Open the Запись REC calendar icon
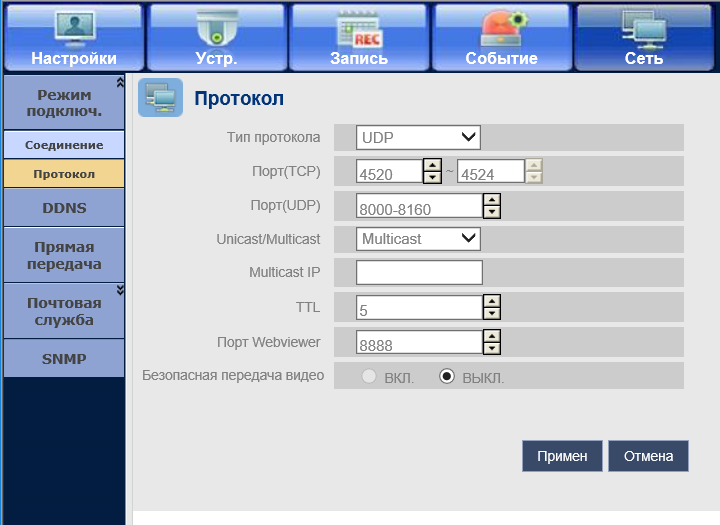 (x=359, y=26)
